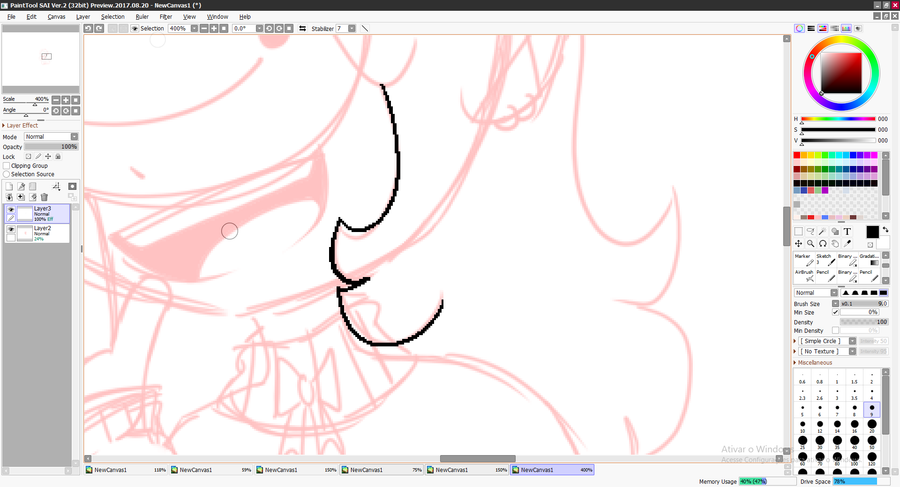Show the color wheel panel
Image resolution: width=900 pixels, height=487 pixels.
(799, 28)
